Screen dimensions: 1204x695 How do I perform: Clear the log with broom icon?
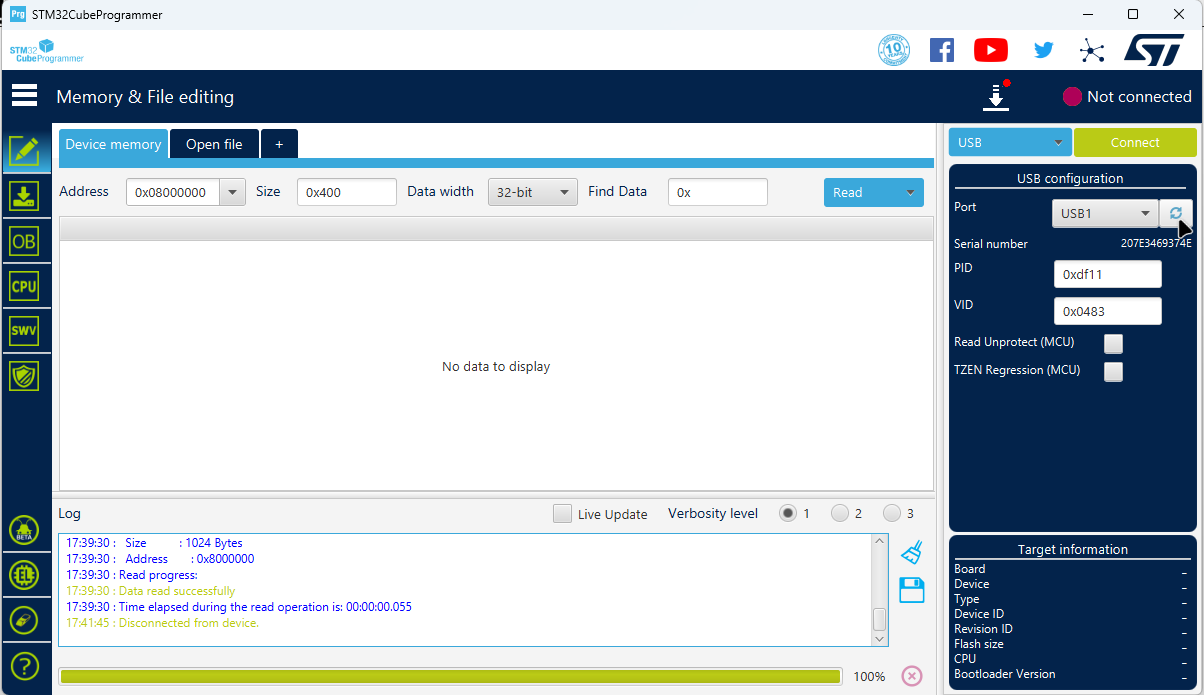click(x=911, y=551)
